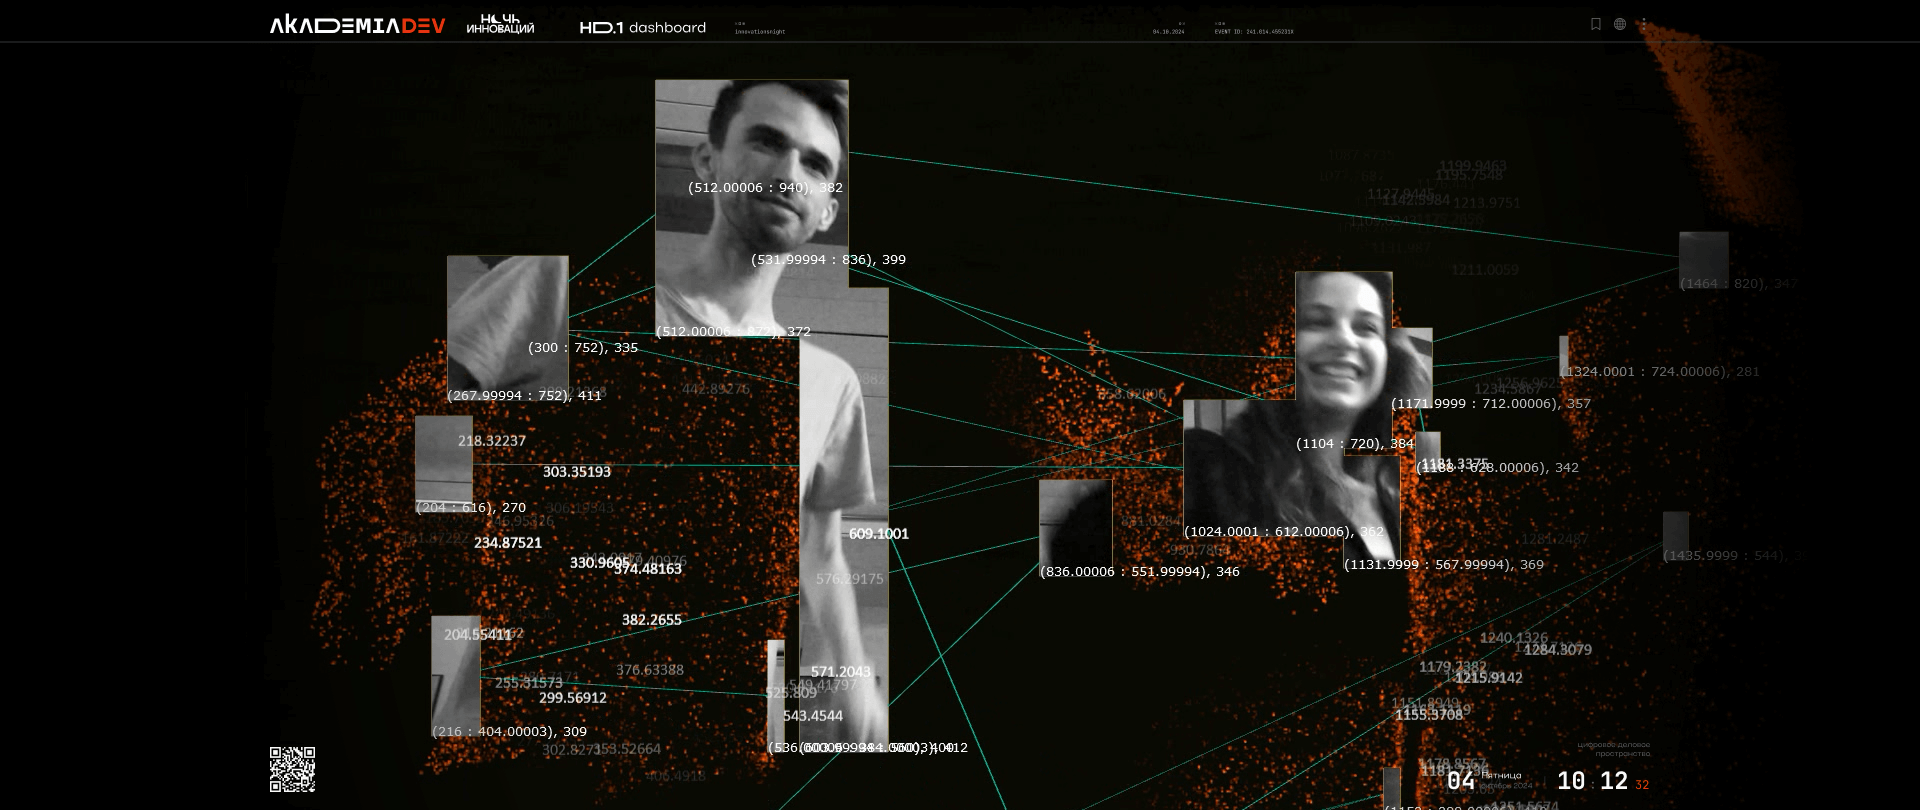Click the AkademiaDev logo
The width and height of the screenshot is (1920, 810).
click(x=357, y=26)
